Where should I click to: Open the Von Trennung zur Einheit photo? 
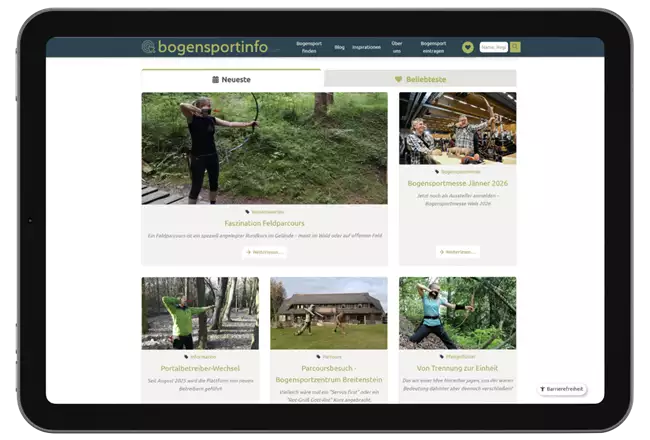click(458, 313)
